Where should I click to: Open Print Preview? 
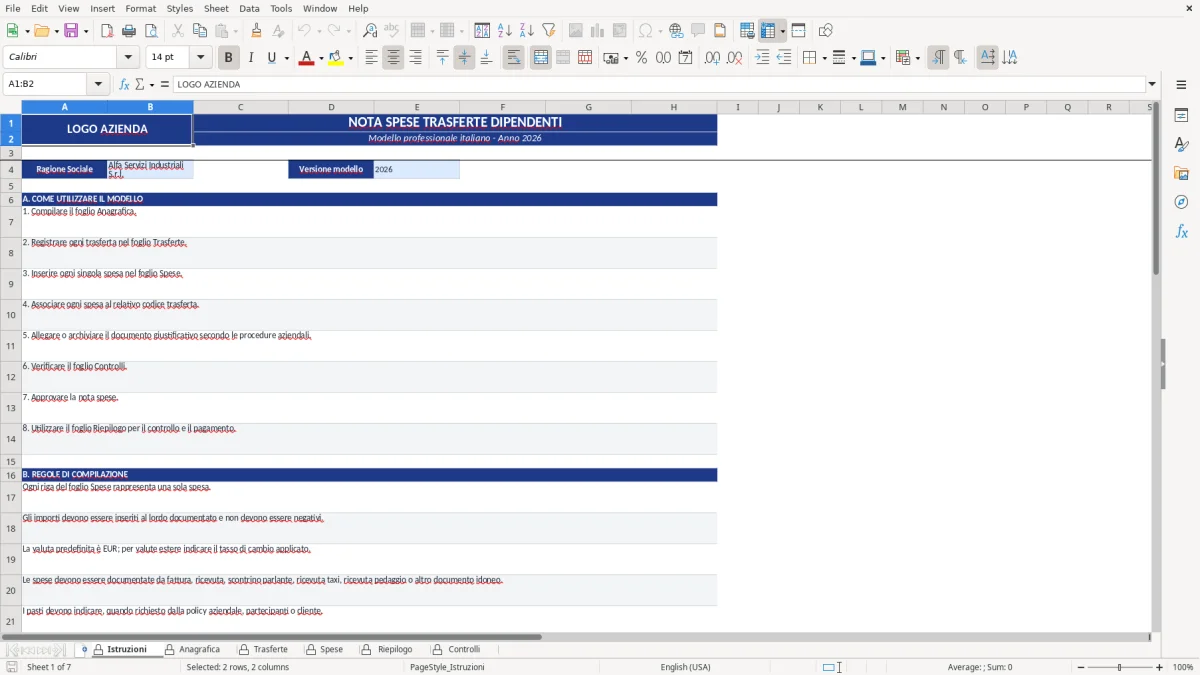[x=150, y=31]
